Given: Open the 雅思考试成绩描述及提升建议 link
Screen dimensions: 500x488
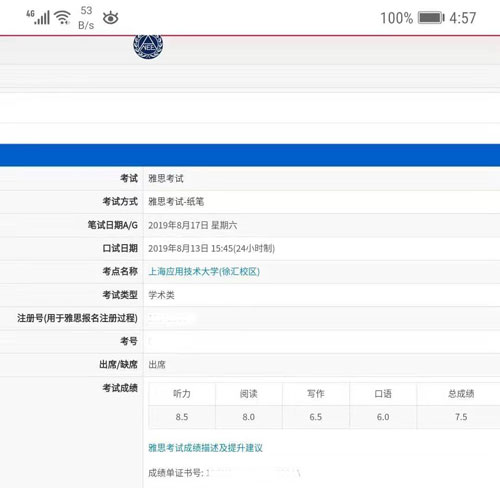Looking at the screenshot, I should click(205, 448).
